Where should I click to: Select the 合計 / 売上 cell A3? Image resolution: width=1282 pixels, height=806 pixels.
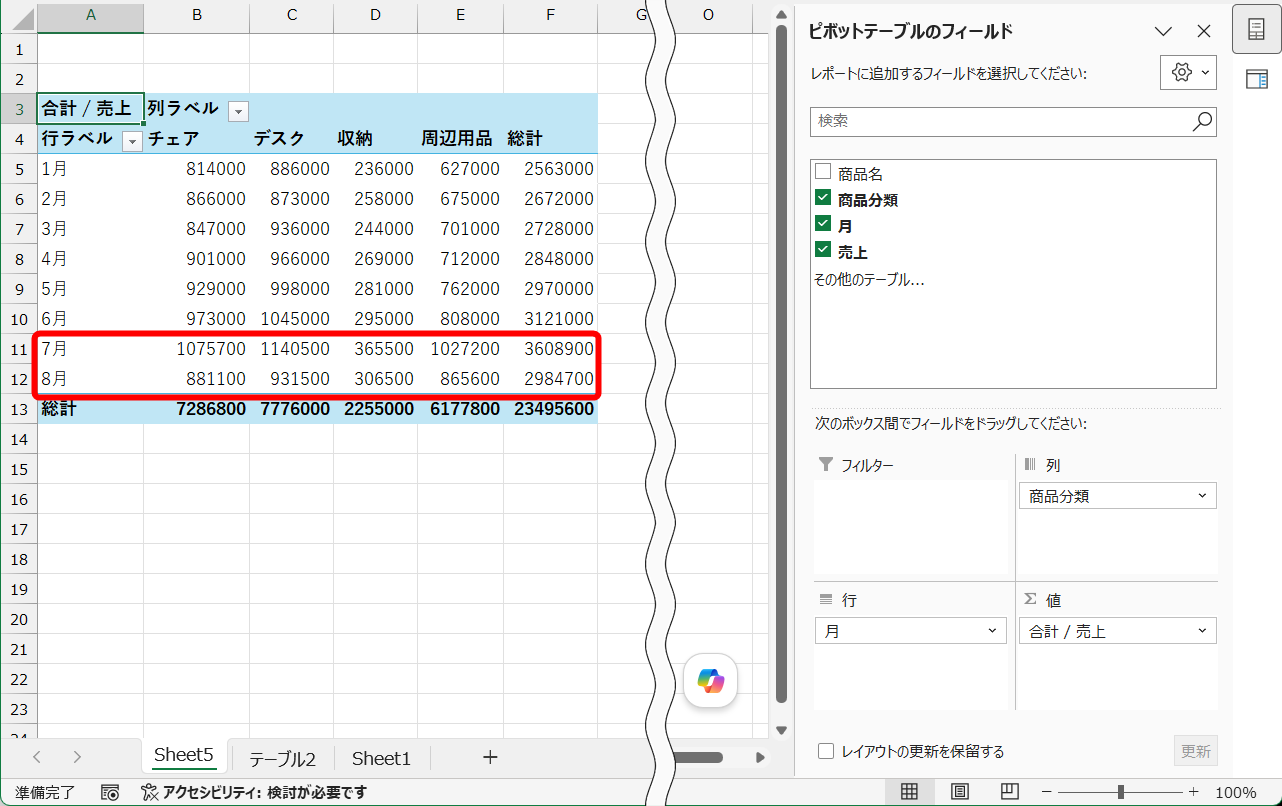click(91, 109)
